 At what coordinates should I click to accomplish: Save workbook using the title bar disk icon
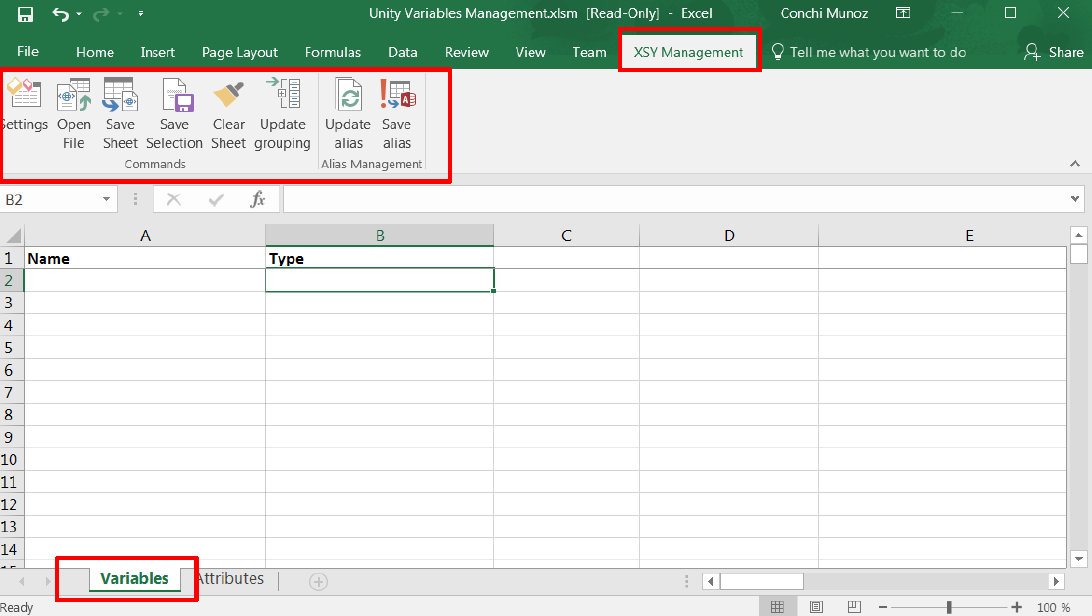(26, 14)
